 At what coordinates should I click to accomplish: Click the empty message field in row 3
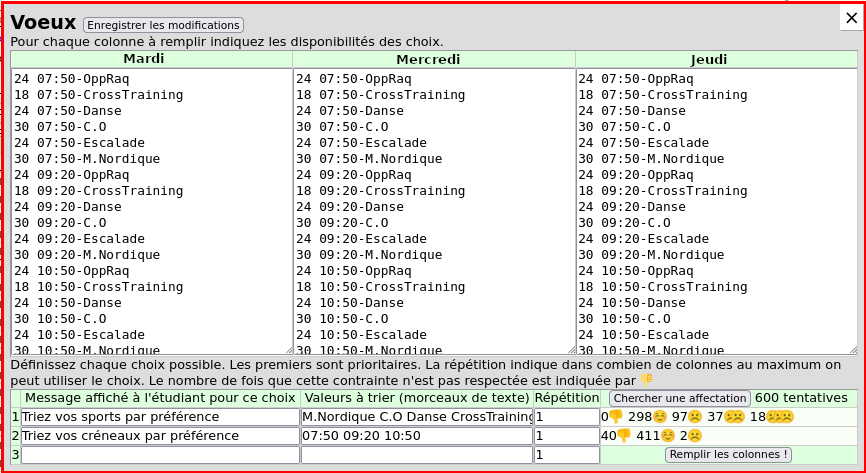[160, 455]
